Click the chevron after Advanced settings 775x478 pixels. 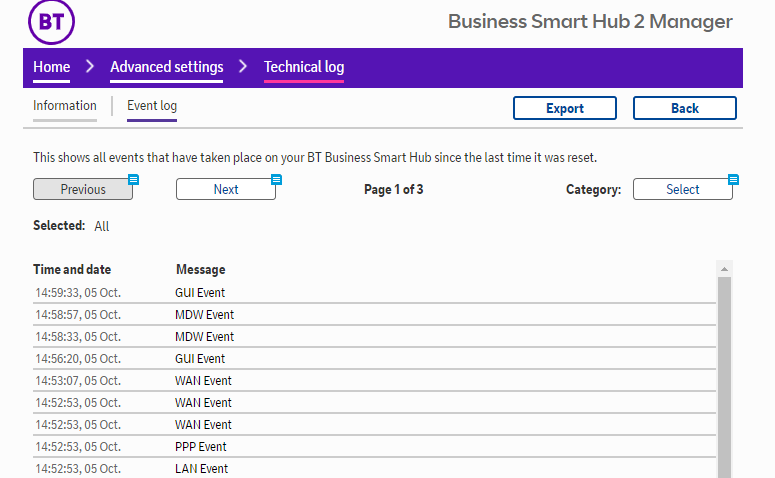pos(243,67)
